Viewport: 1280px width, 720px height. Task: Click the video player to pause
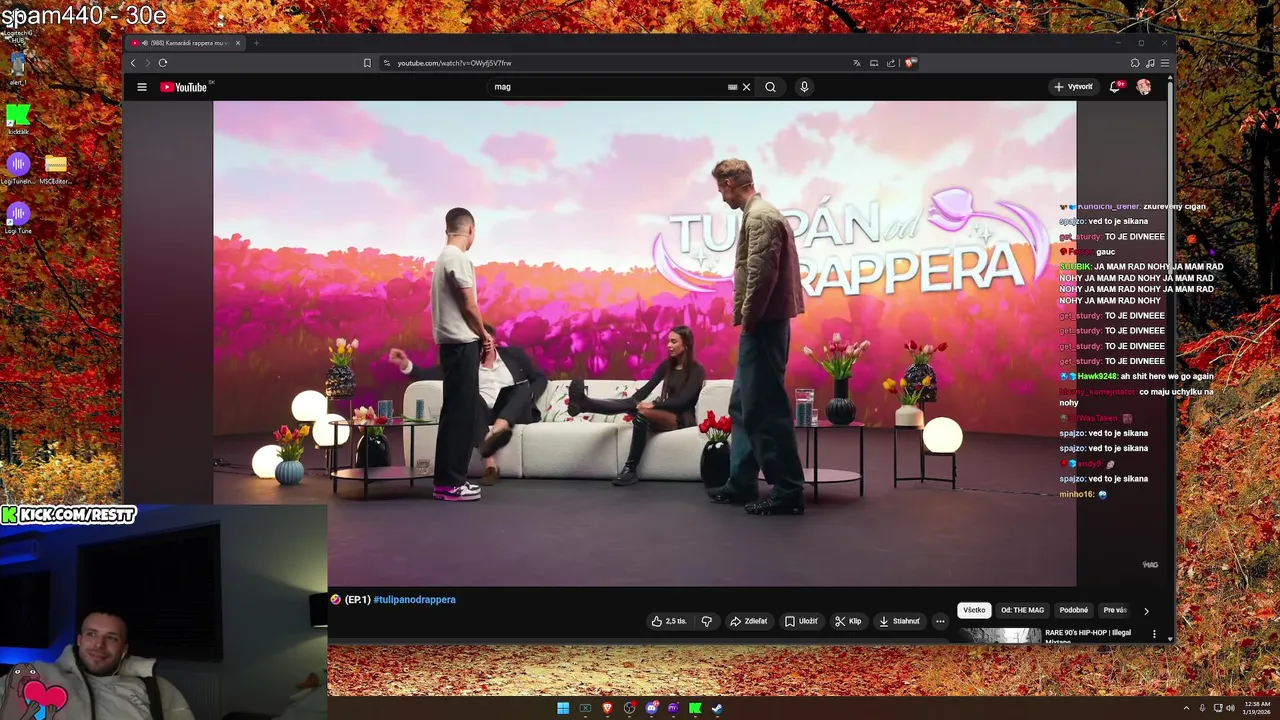coord(644,343)
